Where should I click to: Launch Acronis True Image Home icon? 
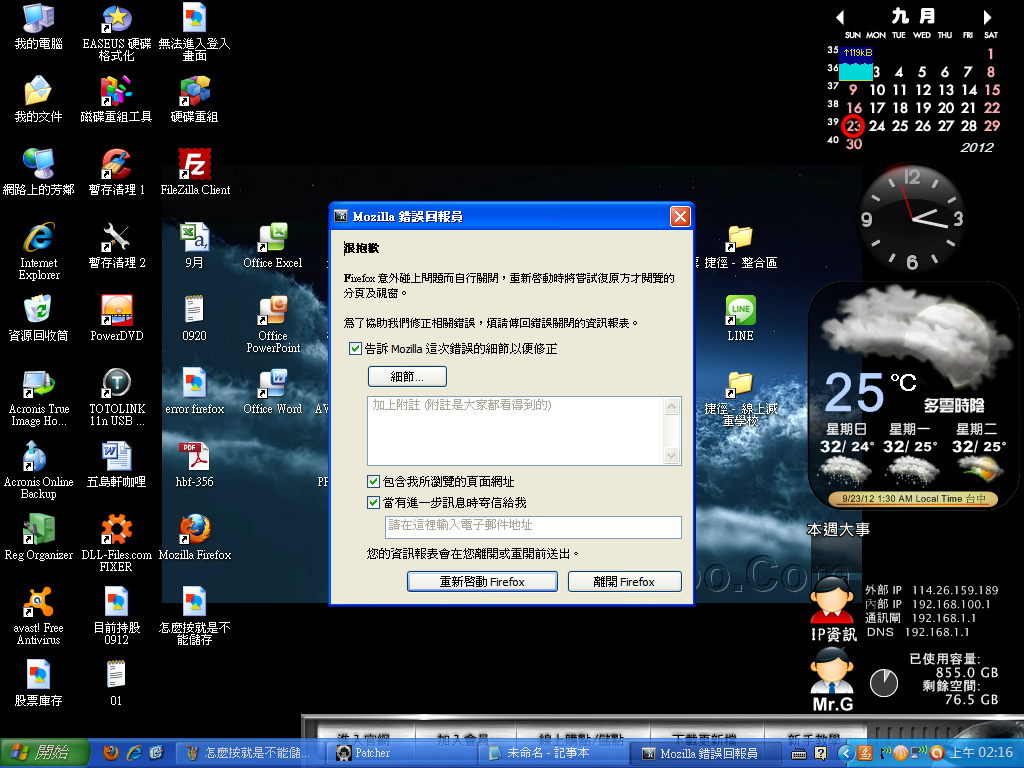39,398
